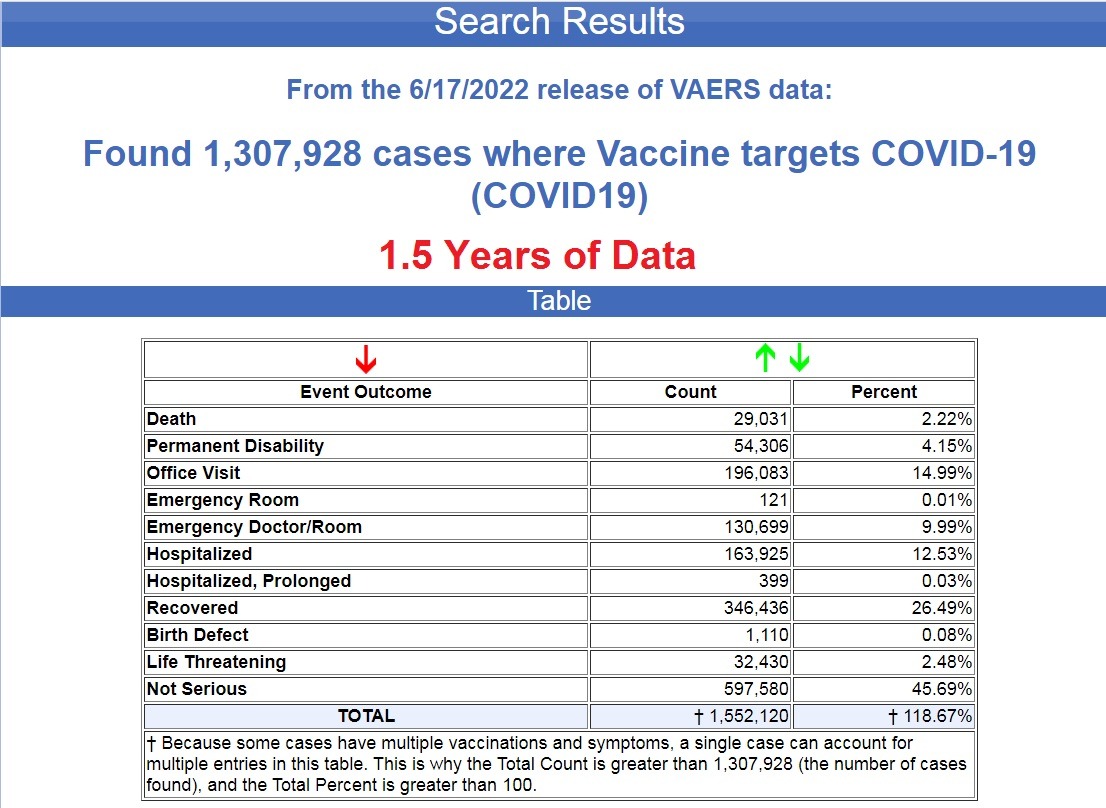Click the Permanent Disability row label
This screenshot has width=1106, height=808.
pyautogui.click(x=235, y=446)
